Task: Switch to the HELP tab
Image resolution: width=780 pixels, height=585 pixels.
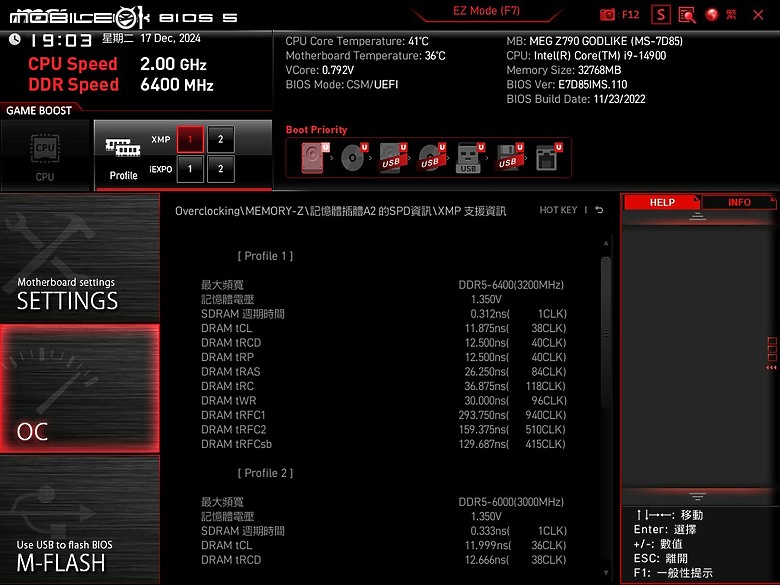Action: (662, 202)
